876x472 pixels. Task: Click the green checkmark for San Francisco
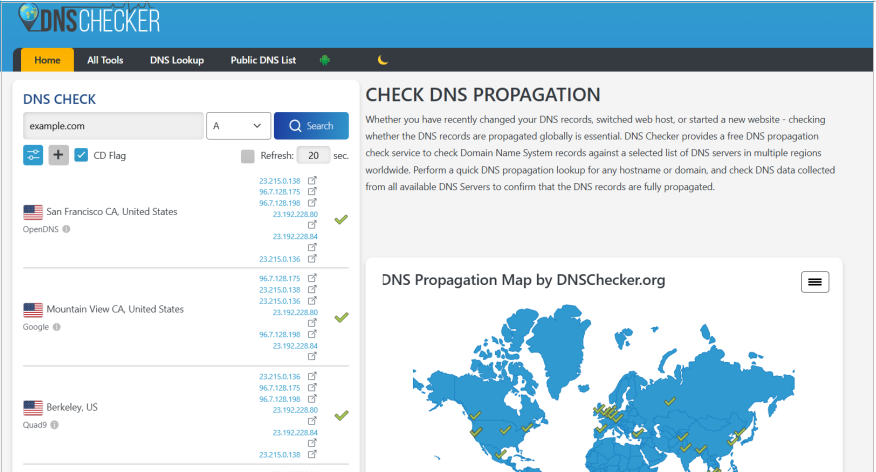pyautogui.click(x=341, y=219)
